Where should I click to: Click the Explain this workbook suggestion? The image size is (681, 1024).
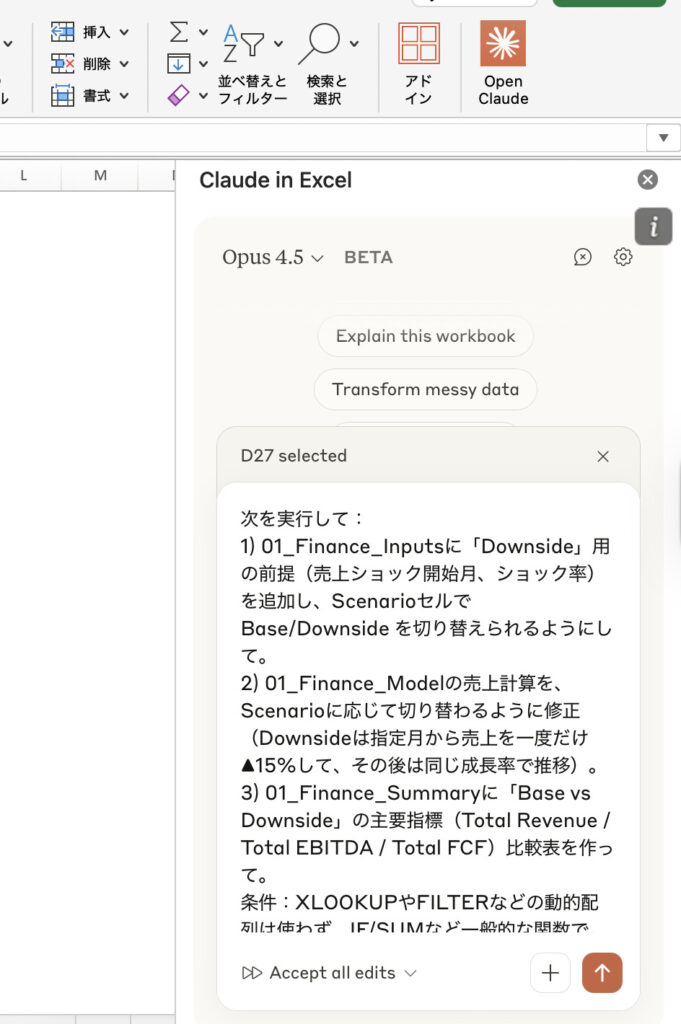coord(425,336)
